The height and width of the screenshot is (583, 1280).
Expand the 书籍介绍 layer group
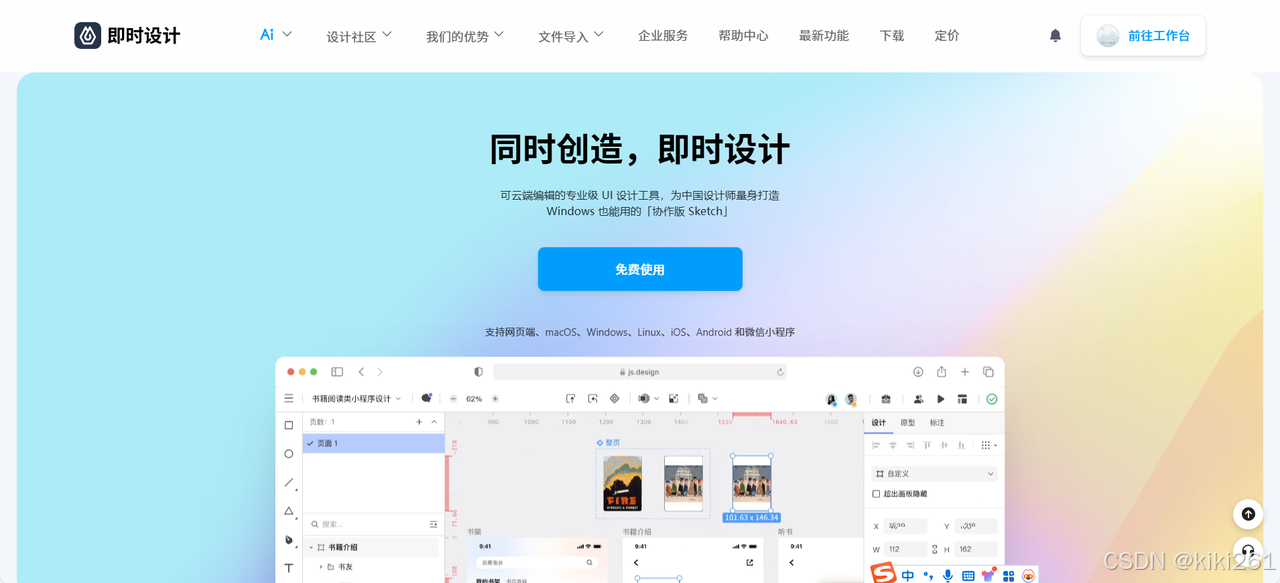(311, 547)
